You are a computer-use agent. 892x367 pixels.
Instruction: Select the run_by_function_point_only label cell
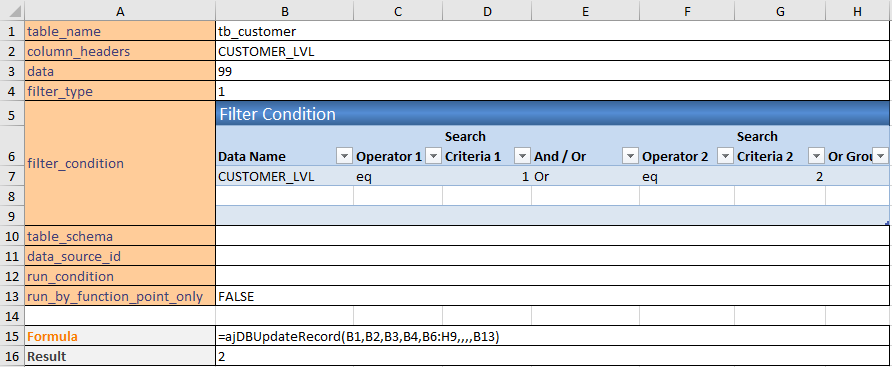120,296
